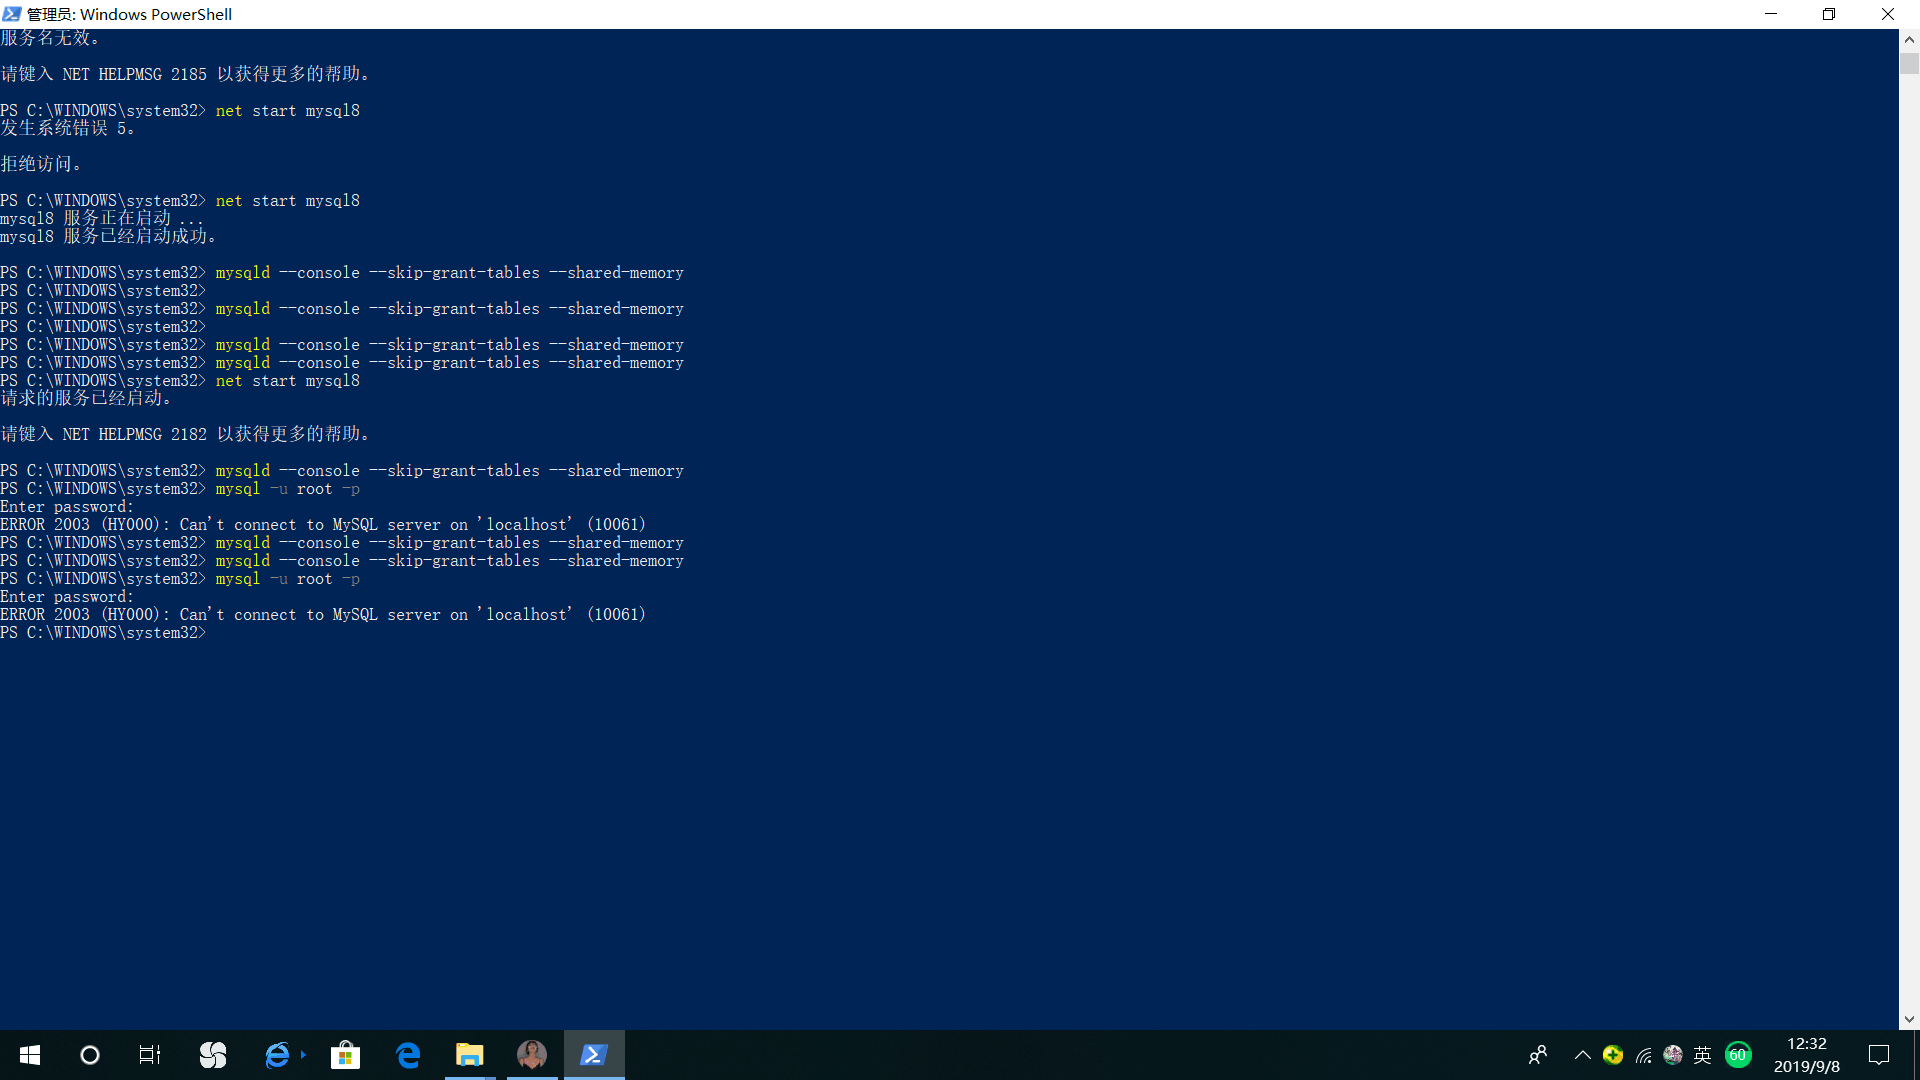The image size is (1920, 1080).
Task: Launch Microsoft Edge from the taskbar
Action: (408, 1055)
